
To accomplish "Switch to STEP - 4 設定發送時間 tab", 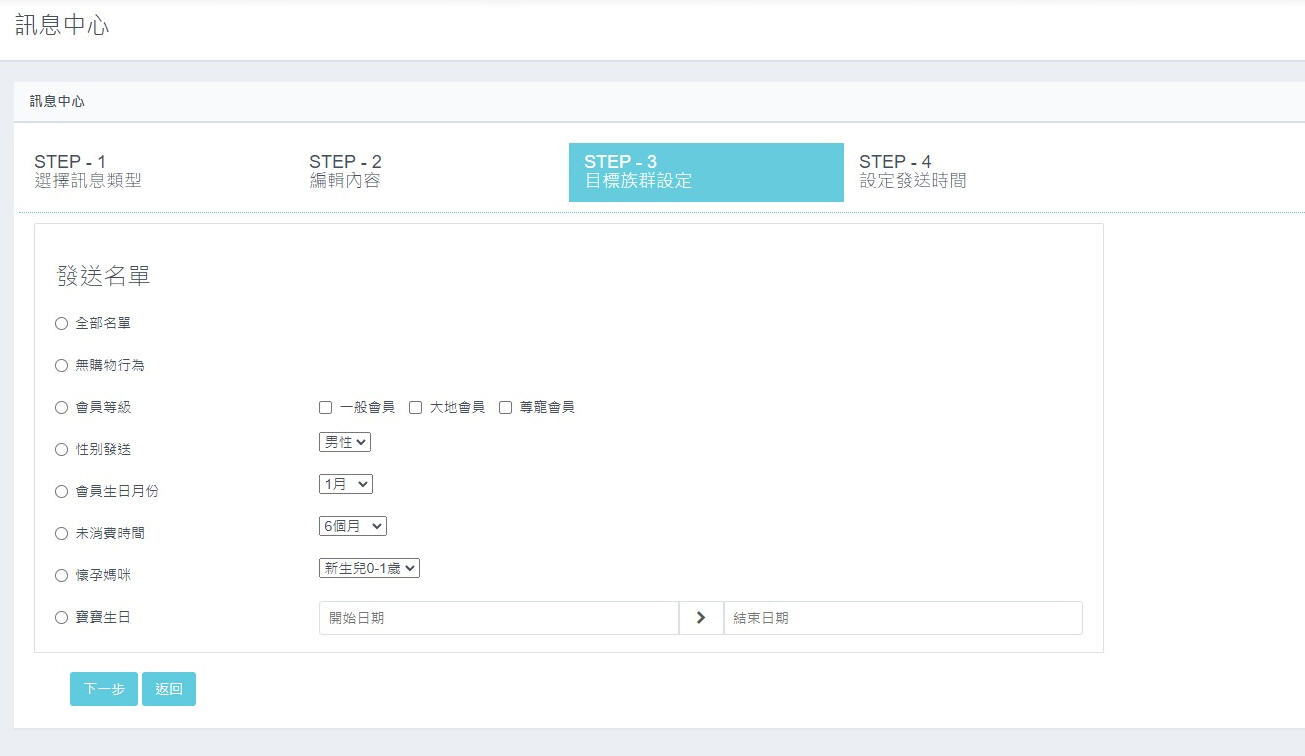I will (x=912, y=171).
